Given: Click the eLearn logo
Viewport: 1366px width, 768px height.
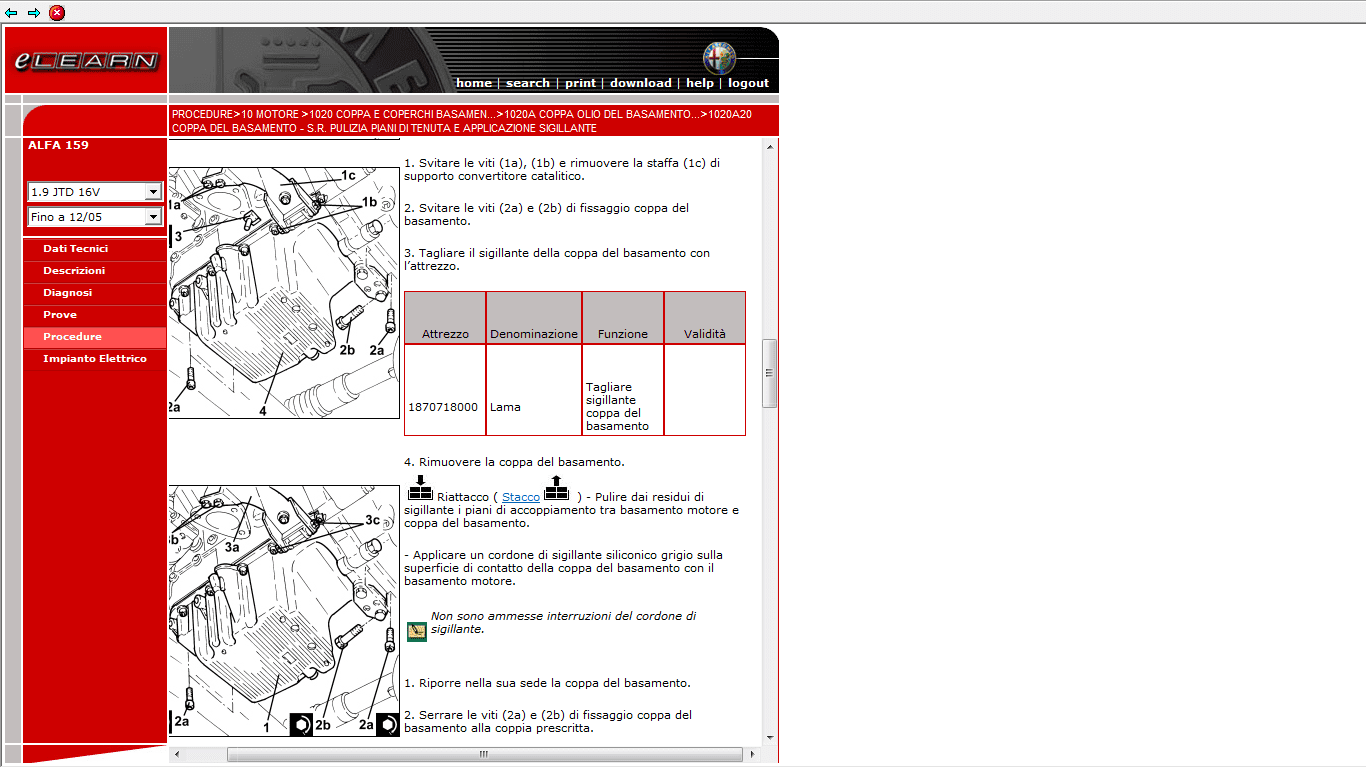Looking at the screenshot, I should tap(86, 61).
